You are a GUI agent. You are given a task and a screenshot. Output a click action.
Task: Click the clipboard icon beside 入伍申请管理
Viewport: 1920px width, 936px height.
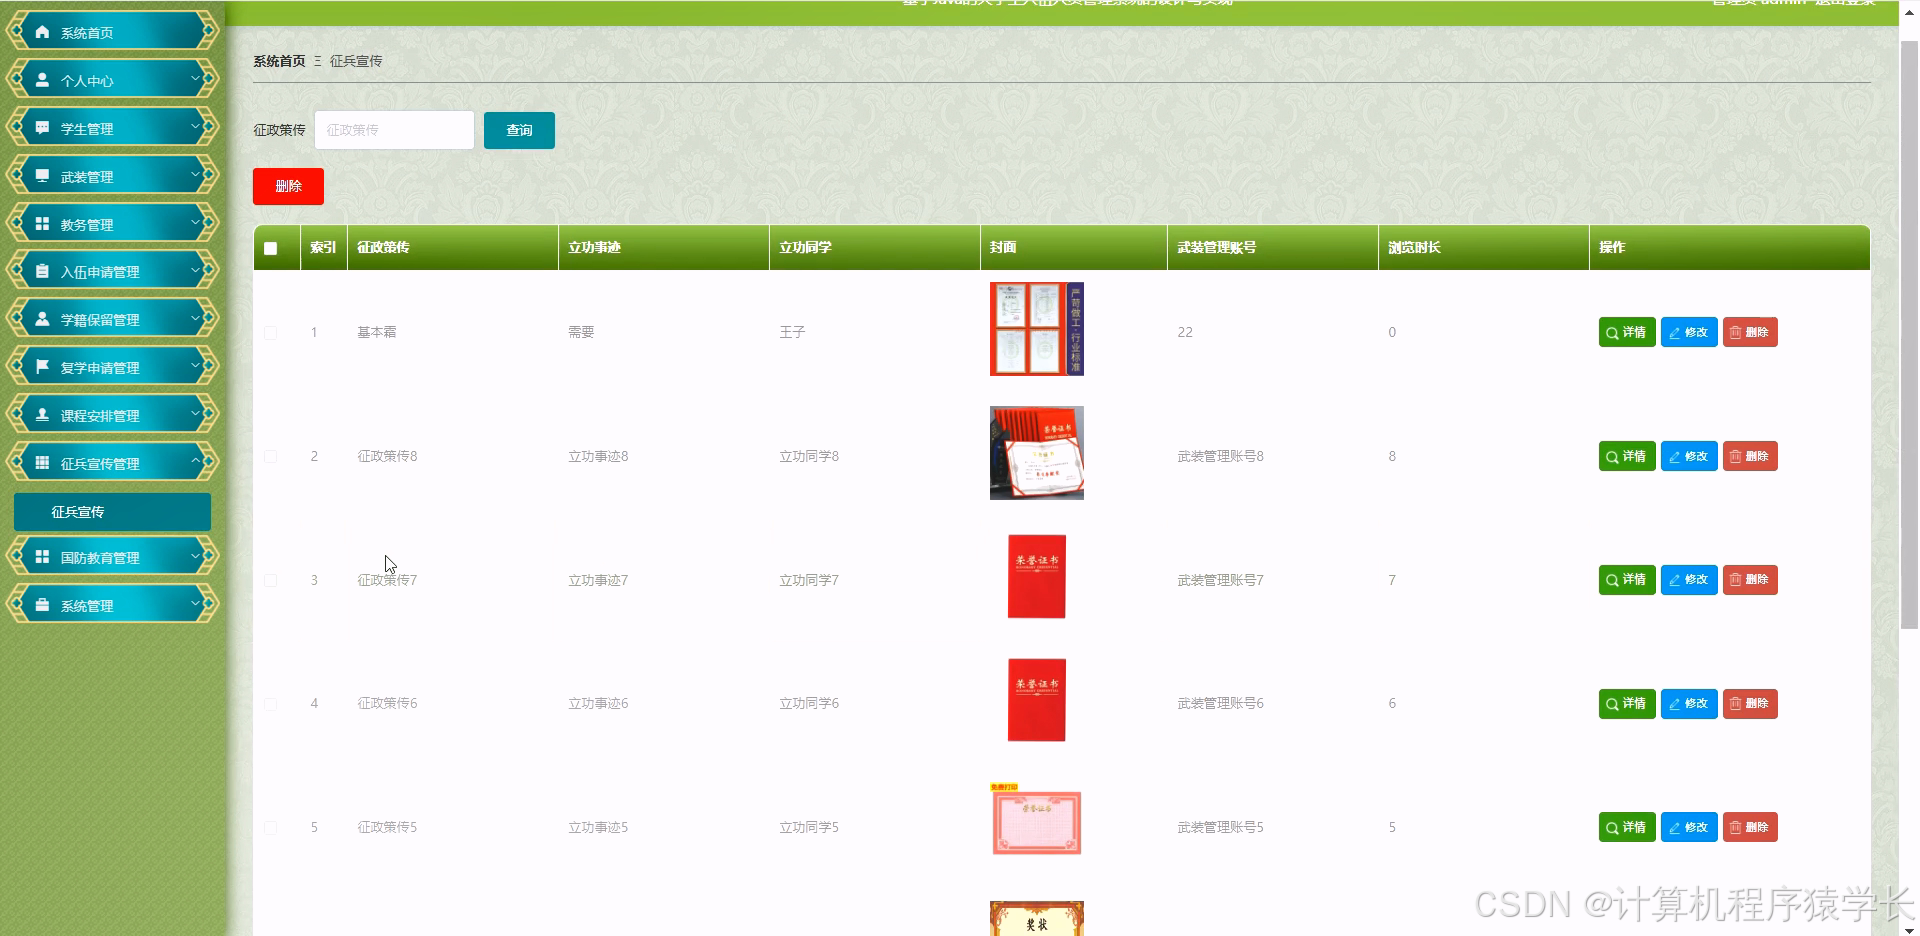42,271
